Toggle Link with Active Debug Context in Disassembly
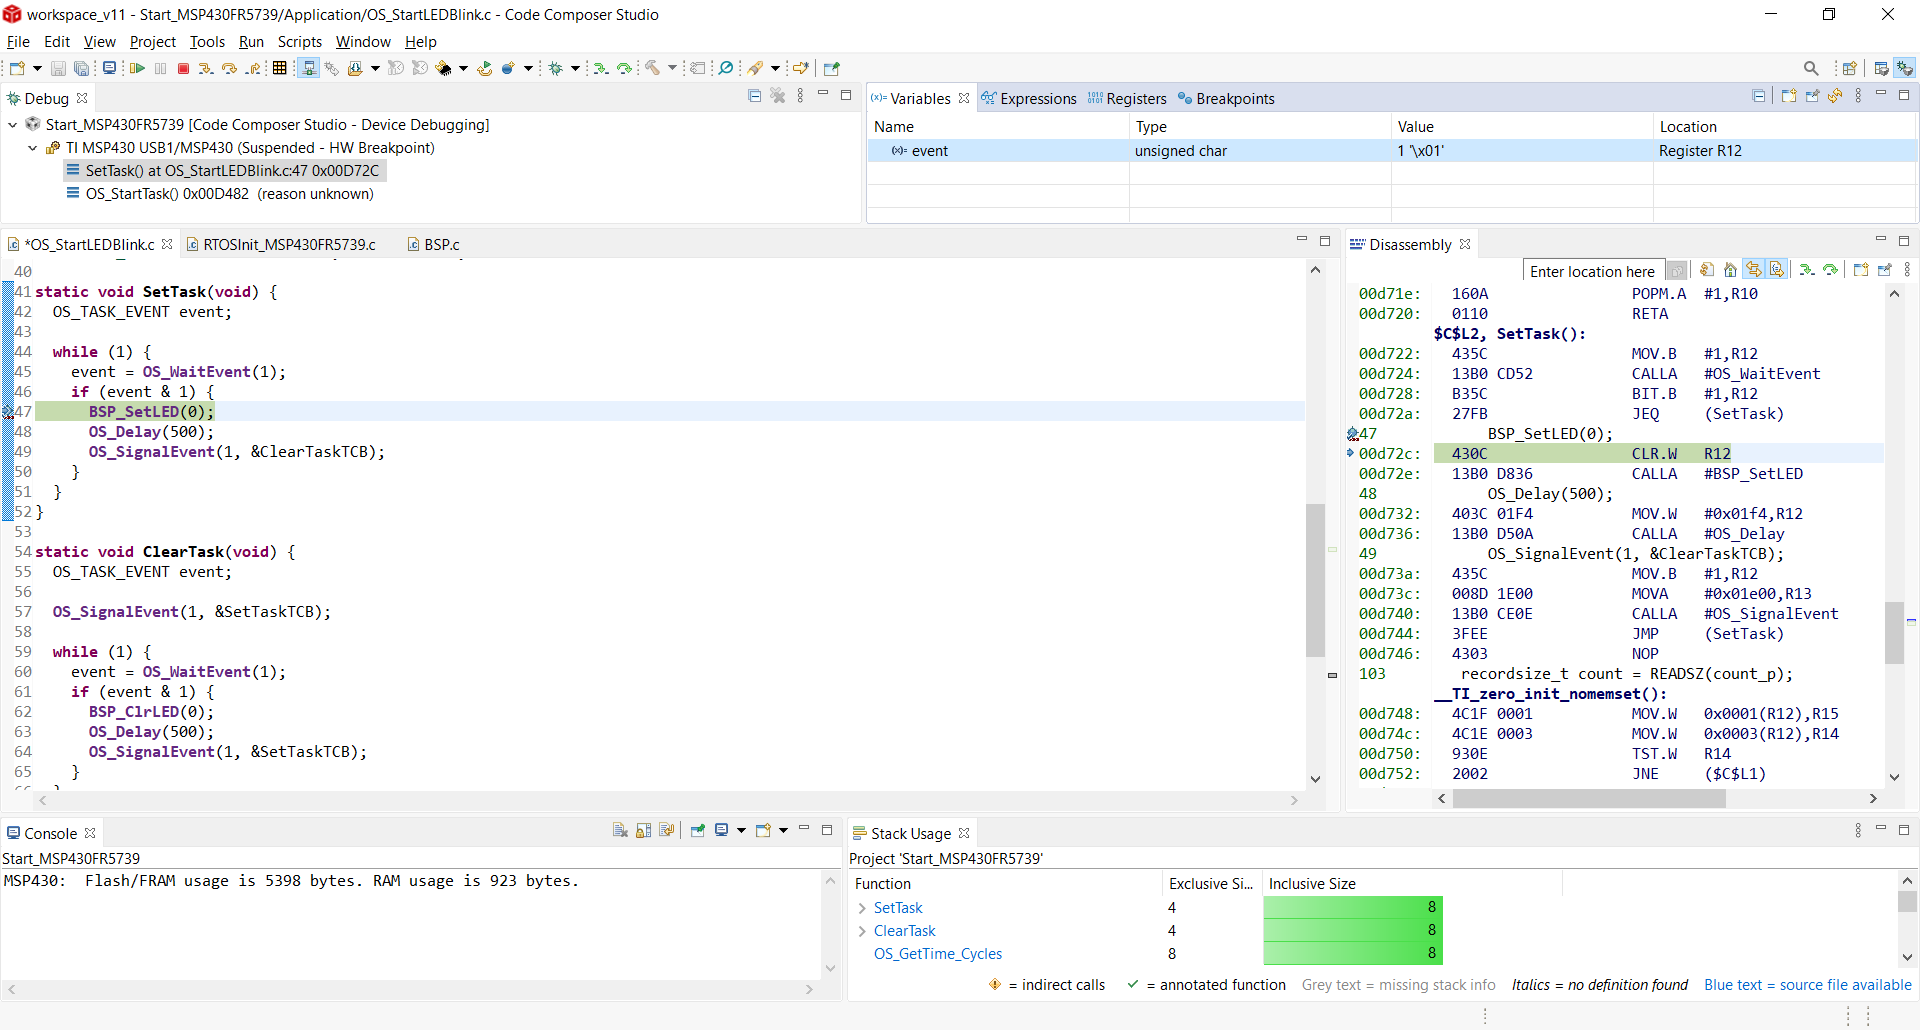This screenshot has width=1920, height=1030. (x=1754, y=270)
